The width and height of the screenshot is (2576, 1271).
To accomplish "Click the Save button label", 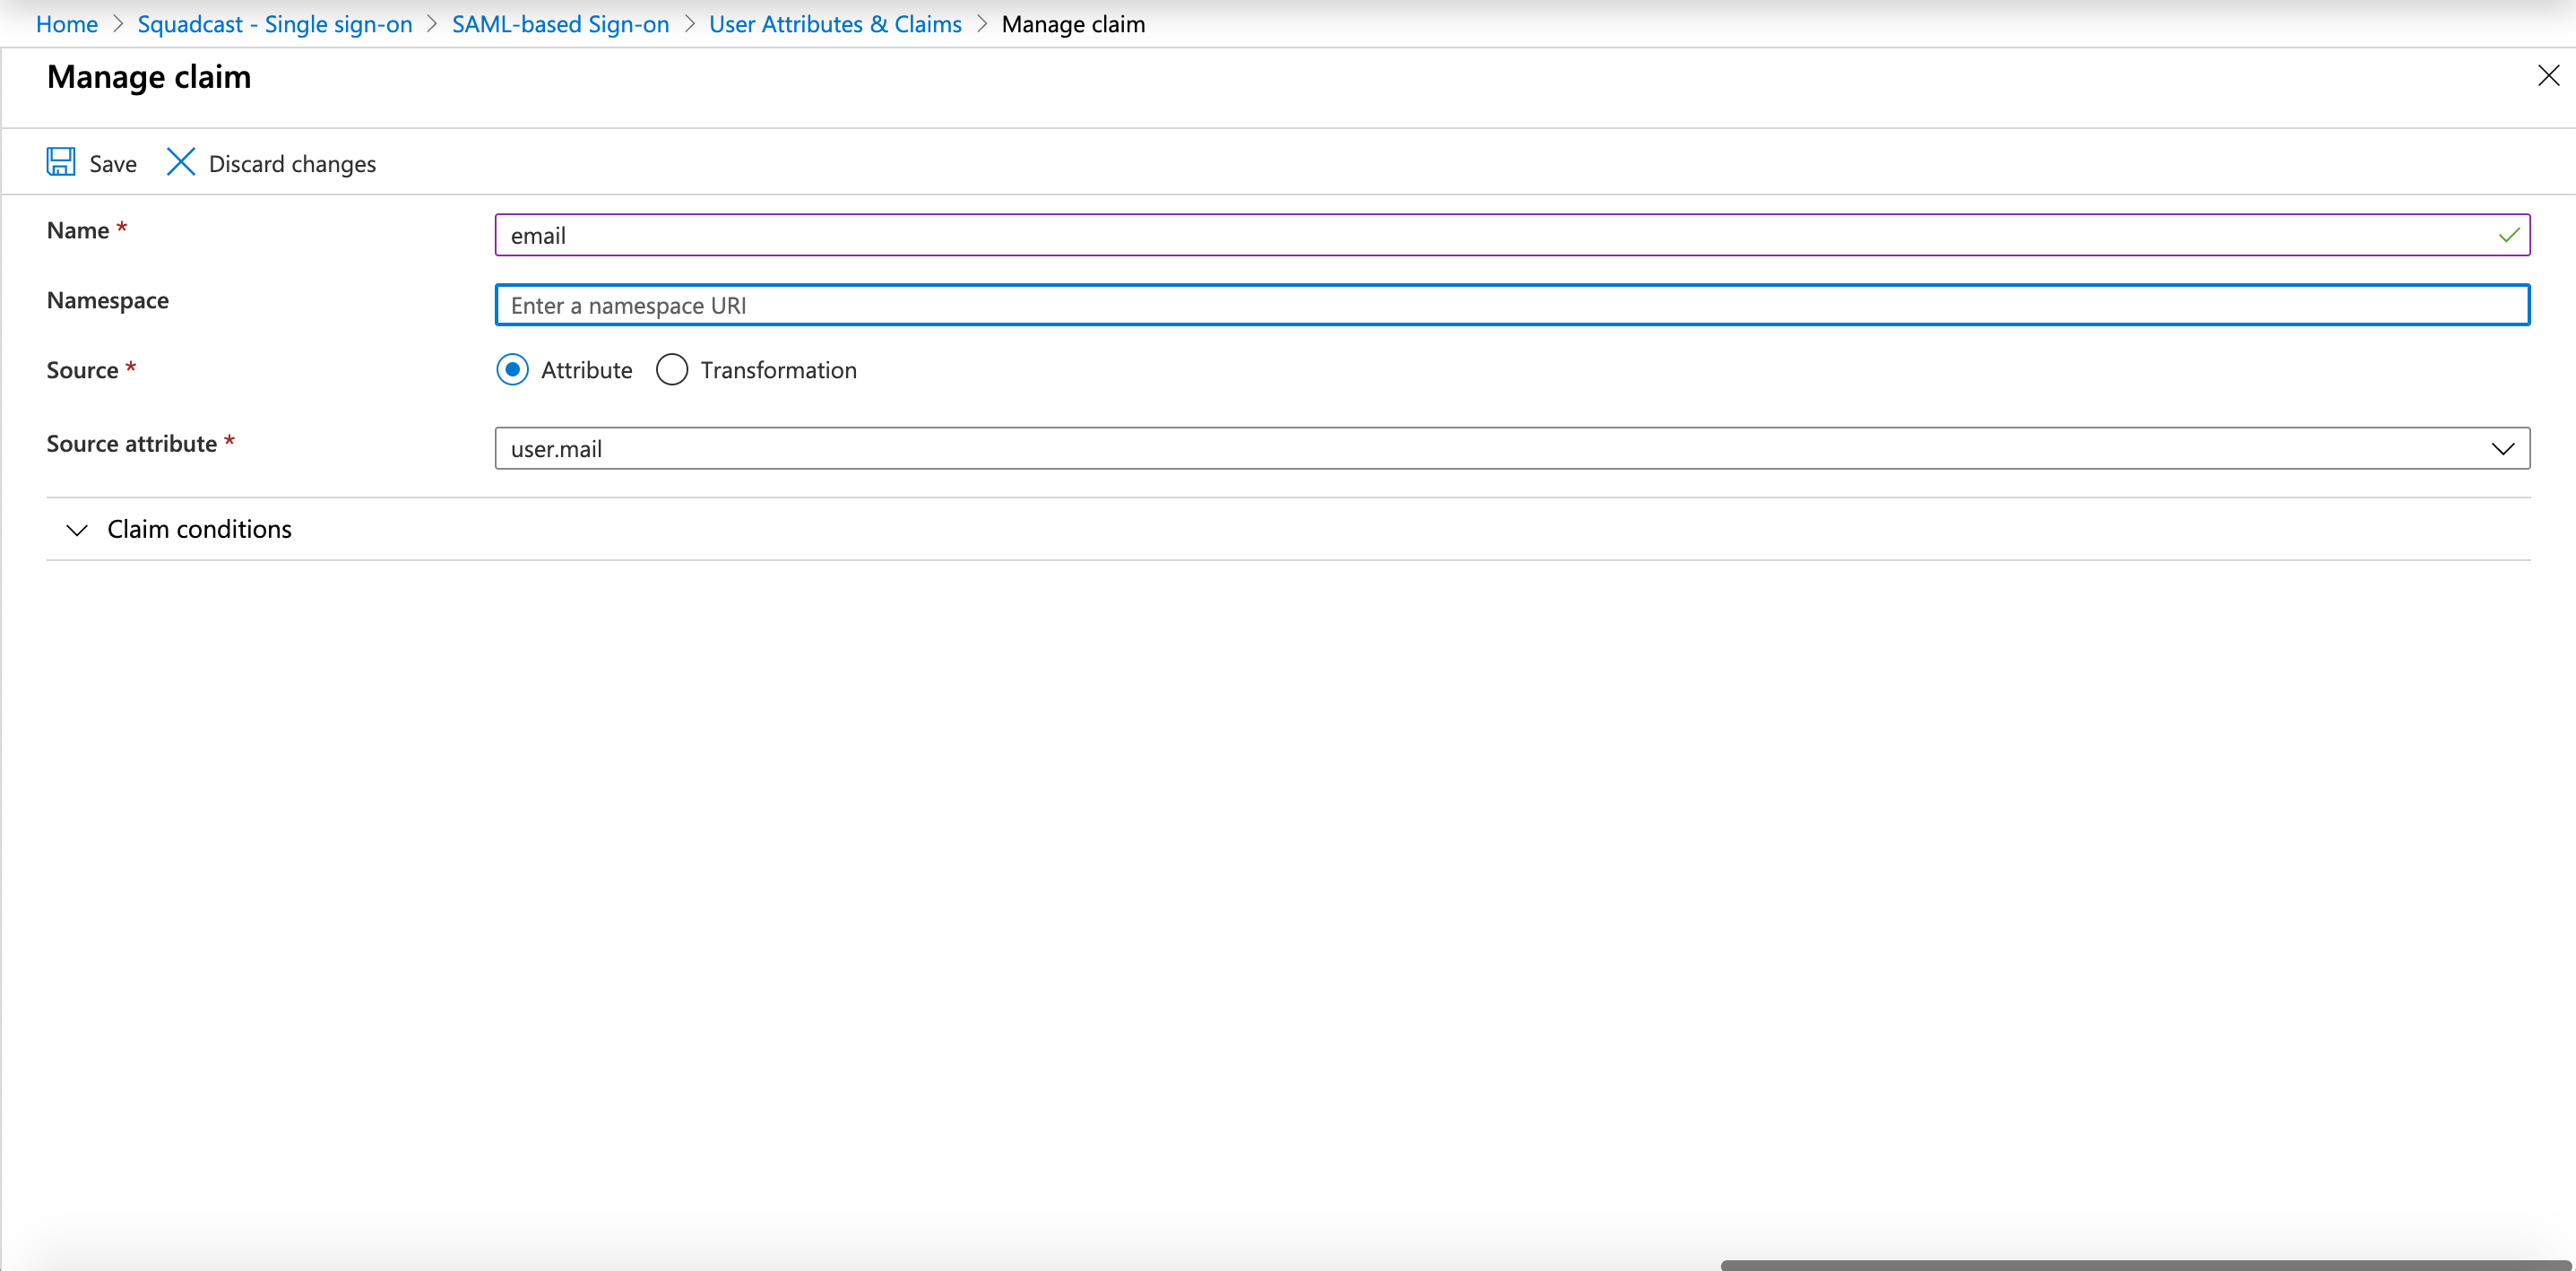I will point(113,164).
